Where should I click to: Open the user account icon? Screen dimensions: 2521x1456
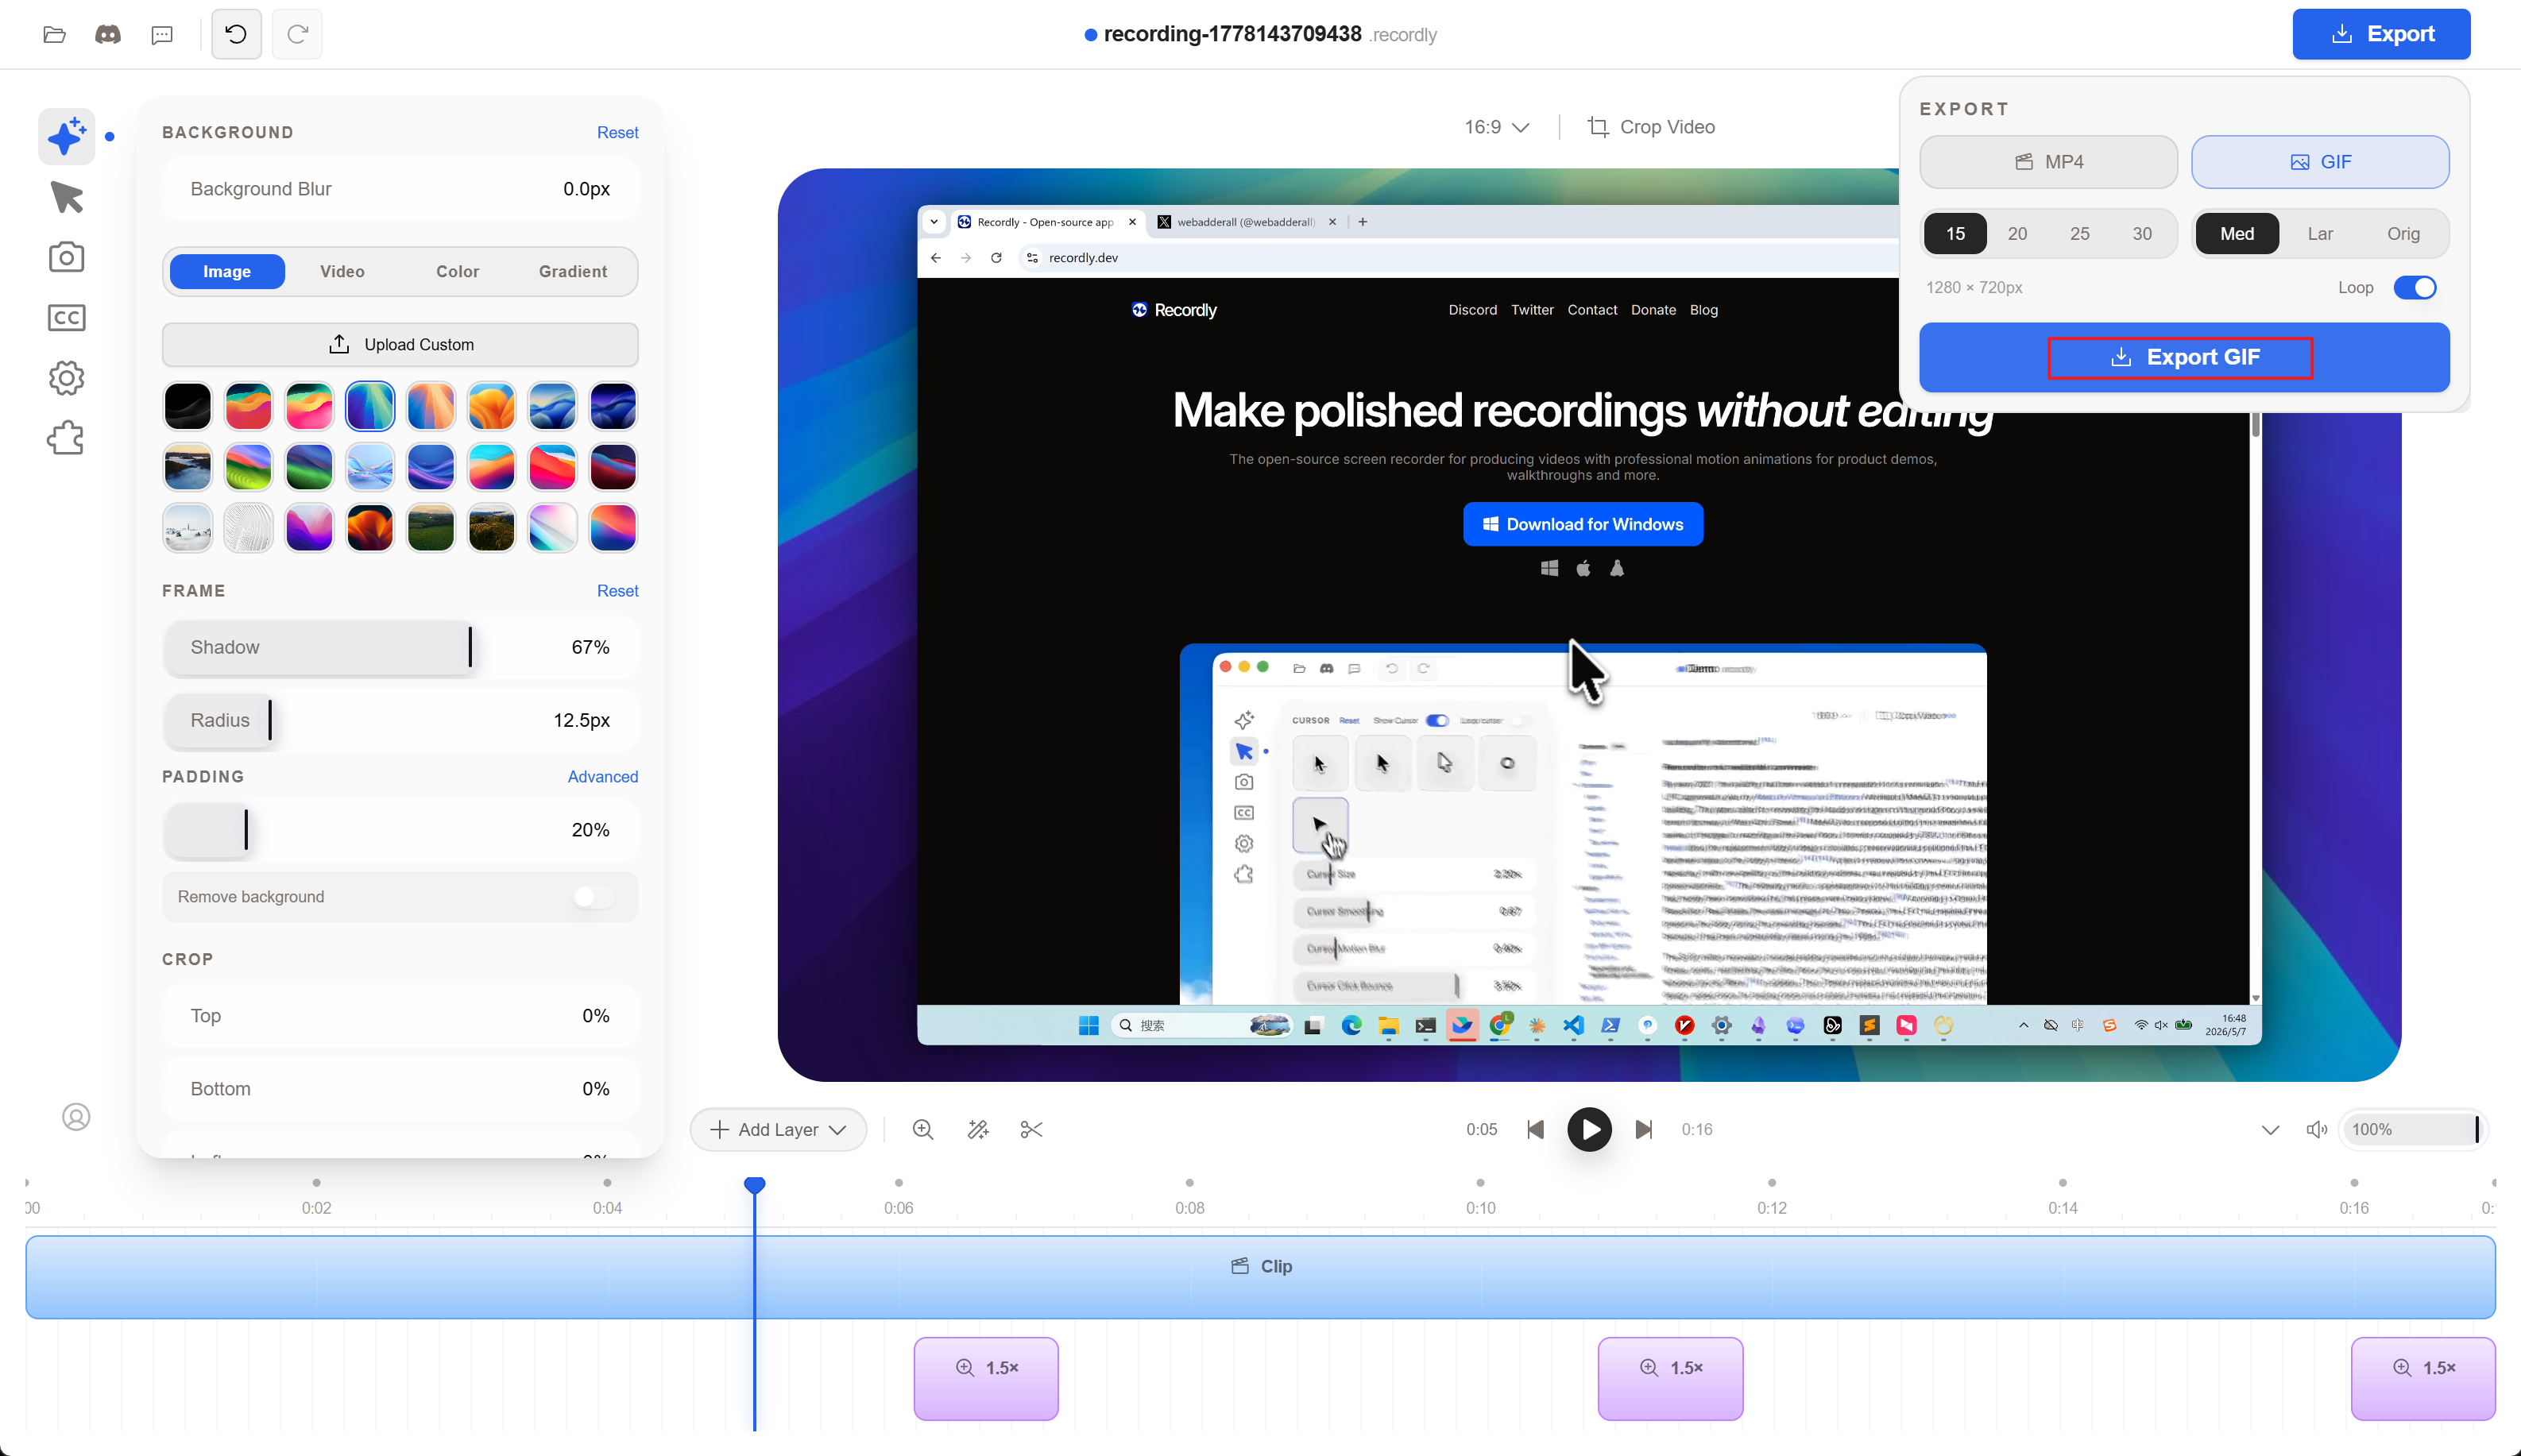(x=76, y=1116)
